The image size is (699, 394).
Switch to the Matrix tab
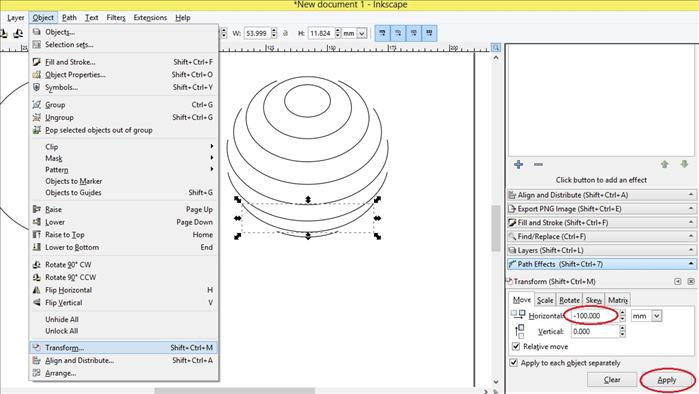pyautogui.click(x=618, y=300)
